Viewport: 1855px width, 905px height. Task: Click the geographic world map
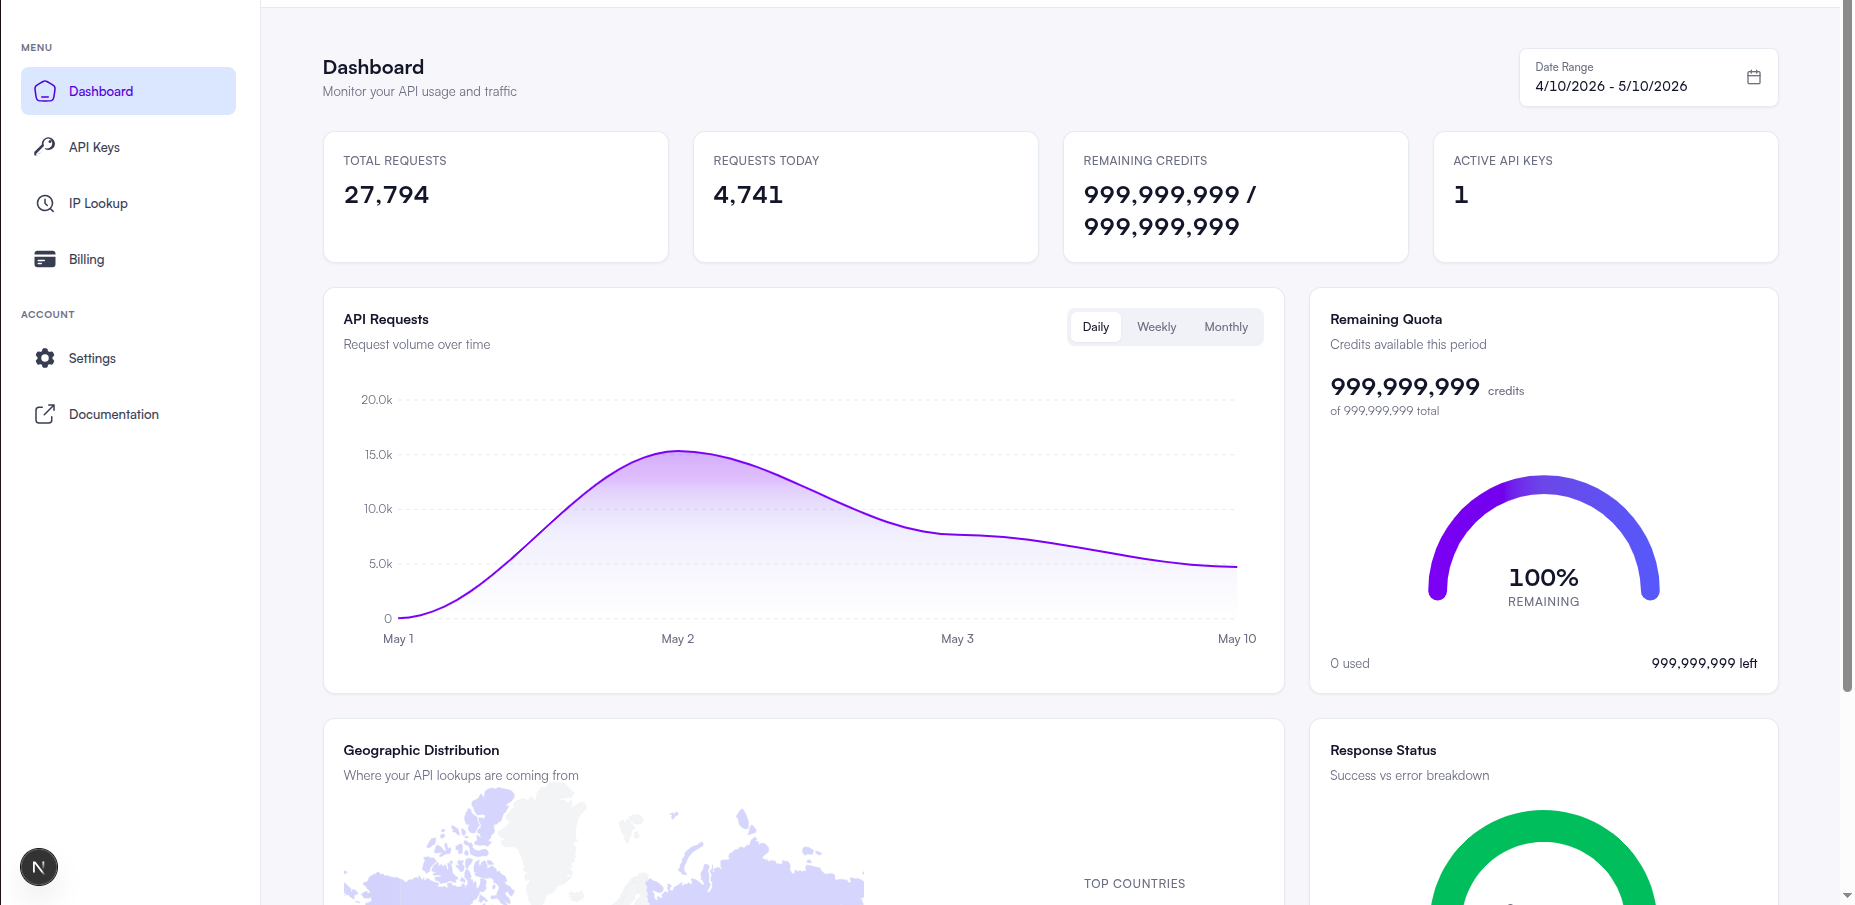pos(604,845)
